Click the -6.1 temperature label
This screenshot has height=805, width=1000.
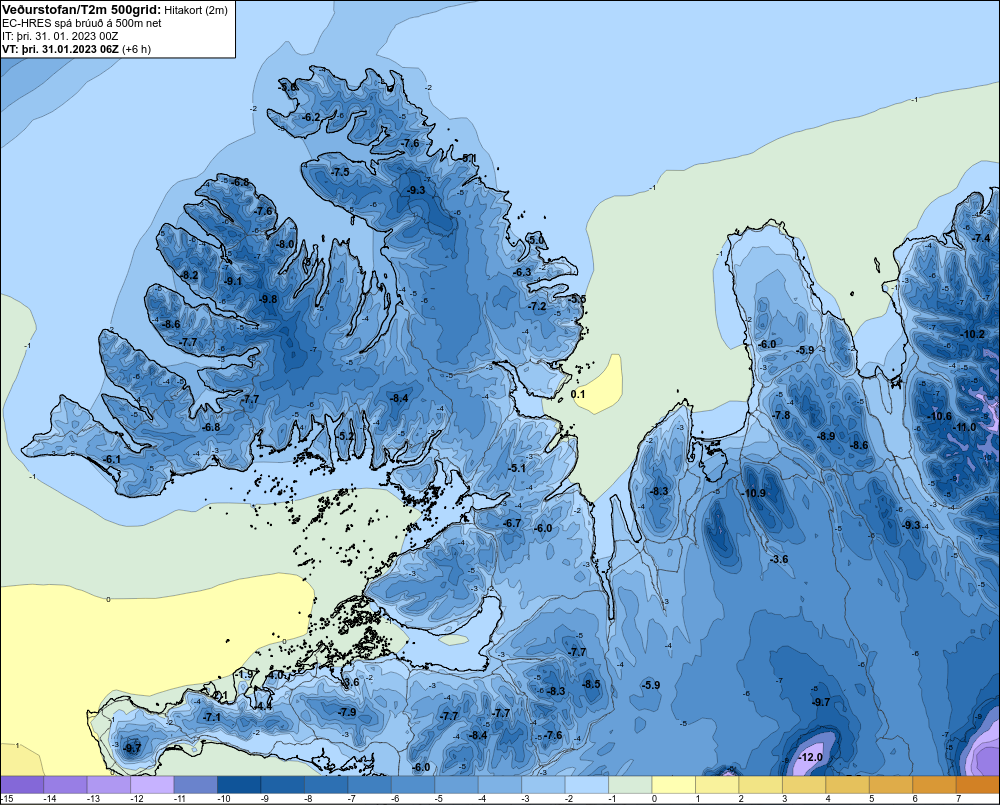(112, 459)
